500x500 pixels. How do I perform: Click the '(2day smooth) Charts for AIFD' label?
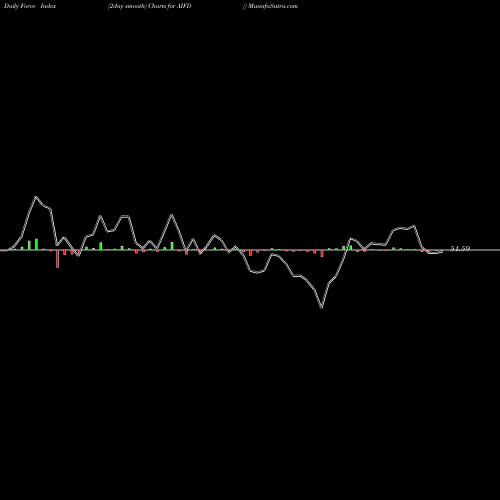pyautogui.click(x=149, y=6)
